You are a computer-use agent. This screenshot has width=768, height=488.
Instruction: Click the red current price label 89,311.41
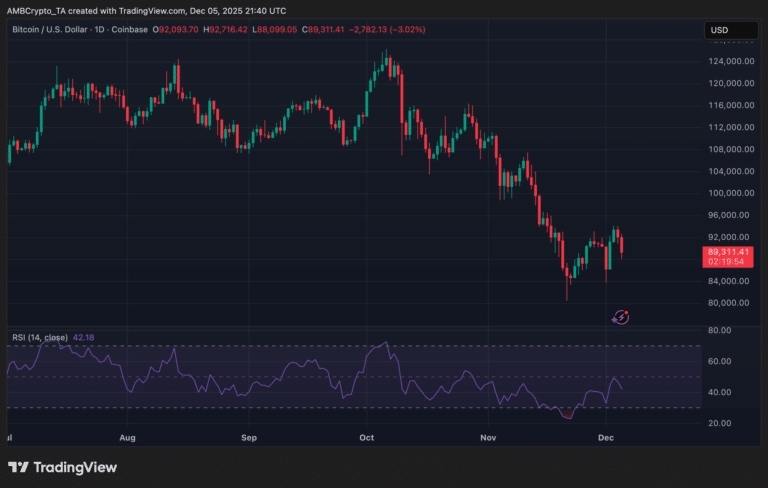pos(729,252)
